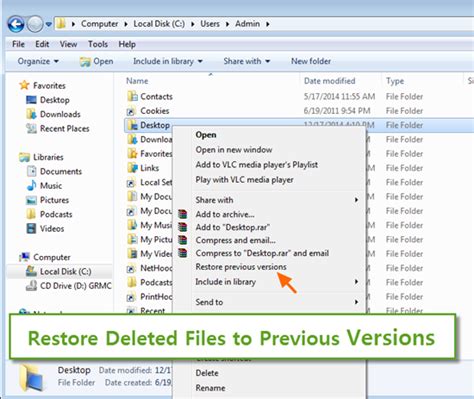This screenshot has height=399, width=474.
Task: Click the WinRAR icon beside Add to archive
Action: tap(182, 214)
